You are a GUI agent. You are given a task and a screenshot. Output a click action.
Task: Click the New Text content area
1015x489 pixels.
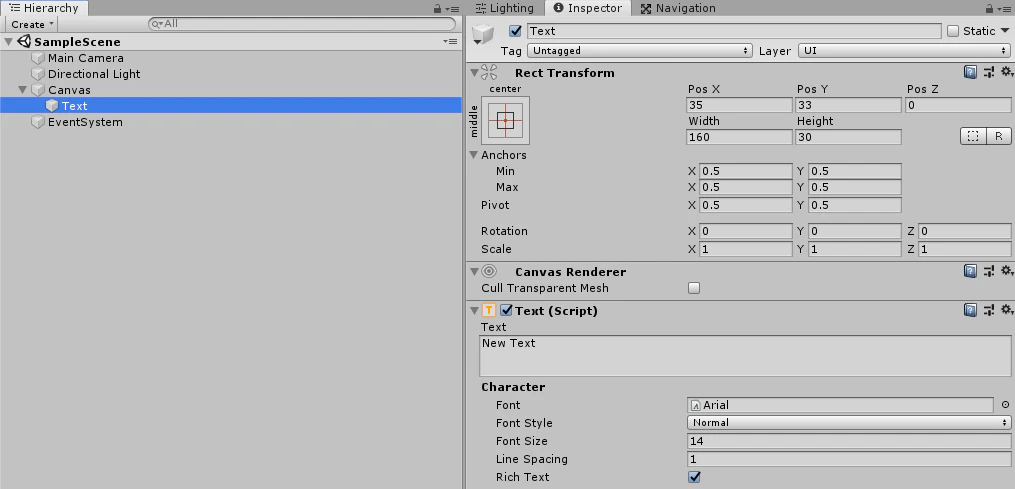(x=745, y=356)
